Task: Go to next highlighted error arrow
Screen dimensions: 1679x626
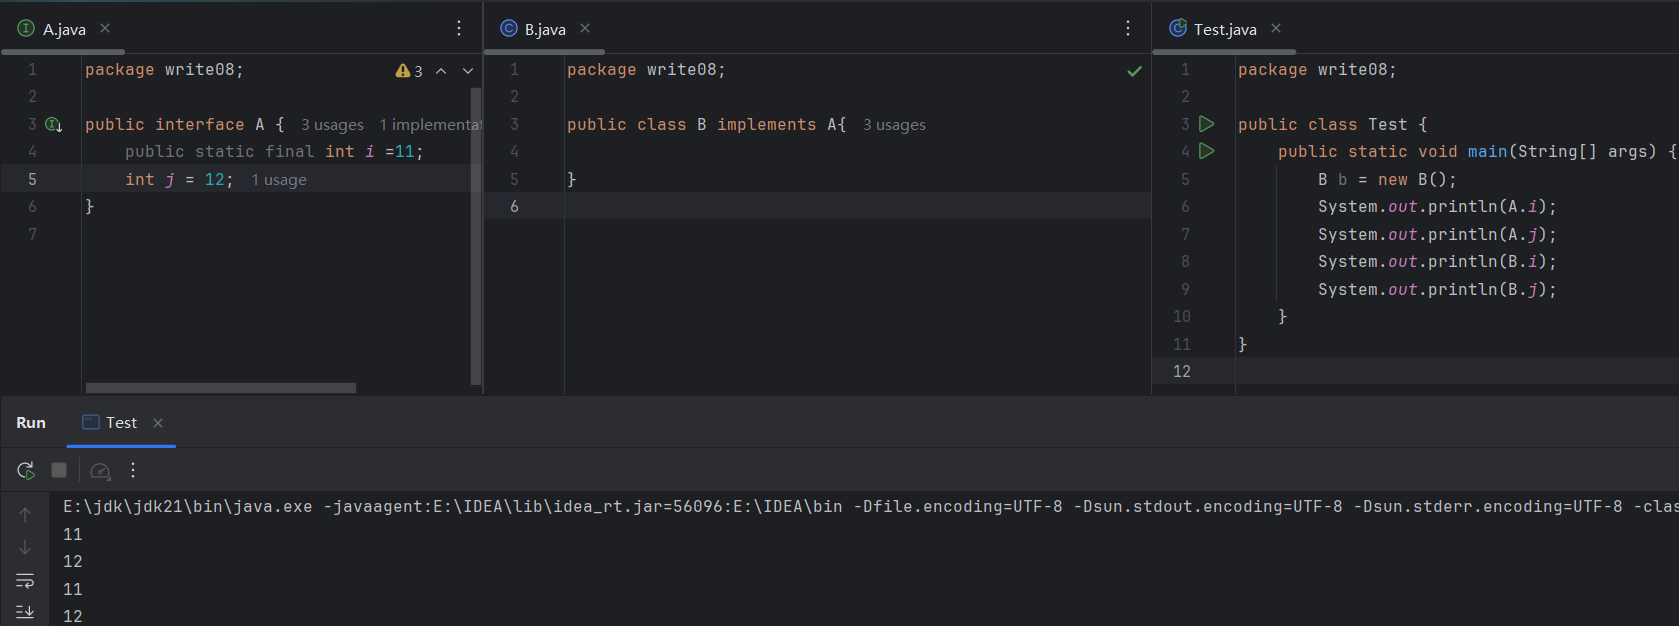Action: [x=468, y=70]
